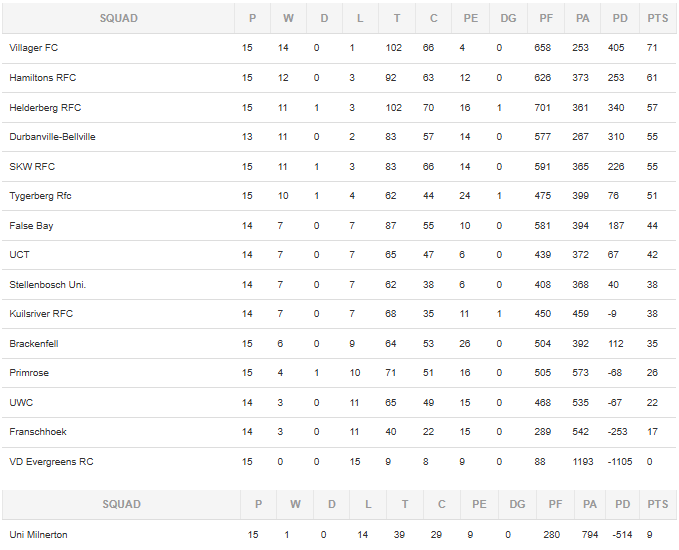This screenshot has height=550, width=679.
Task: Open VD Evergreens RC squad entry
Action: [x=51, y=462]
